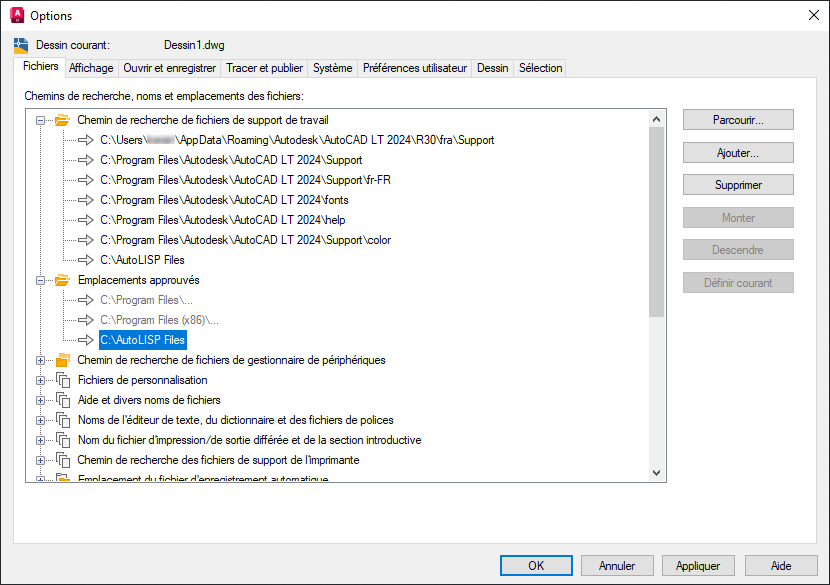The height and width of the screenshot is (585, 830).
Task: Collapse Chemin de recherche de fichiers de support
Action: point(40,121)
